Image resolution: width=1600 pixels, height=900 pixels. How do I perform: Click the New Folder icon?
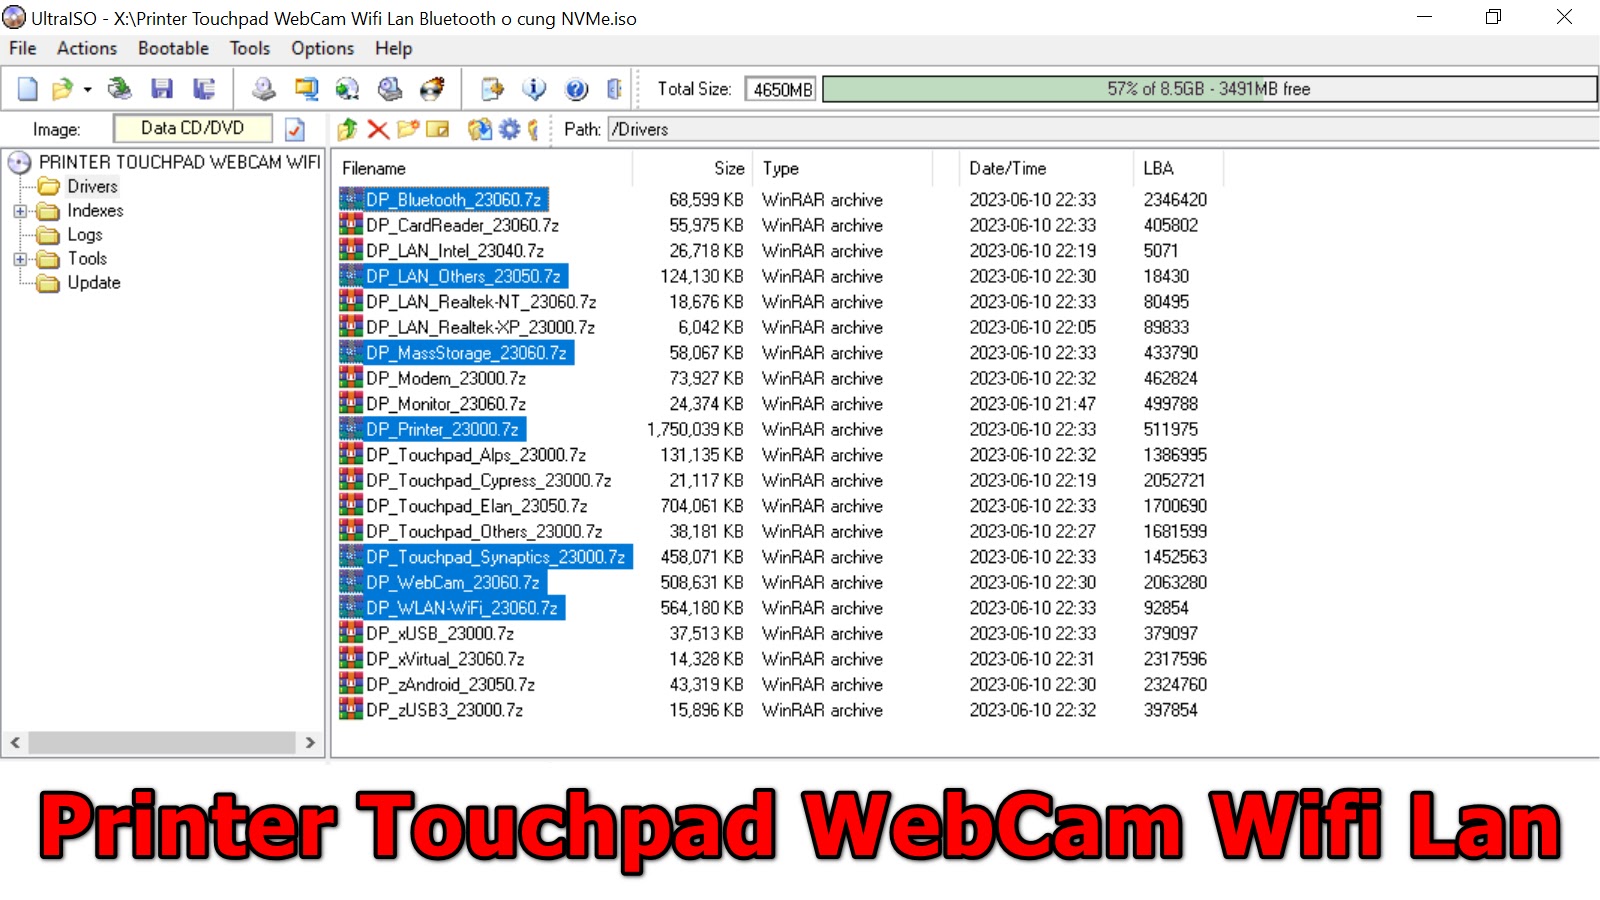coord(408,129)
